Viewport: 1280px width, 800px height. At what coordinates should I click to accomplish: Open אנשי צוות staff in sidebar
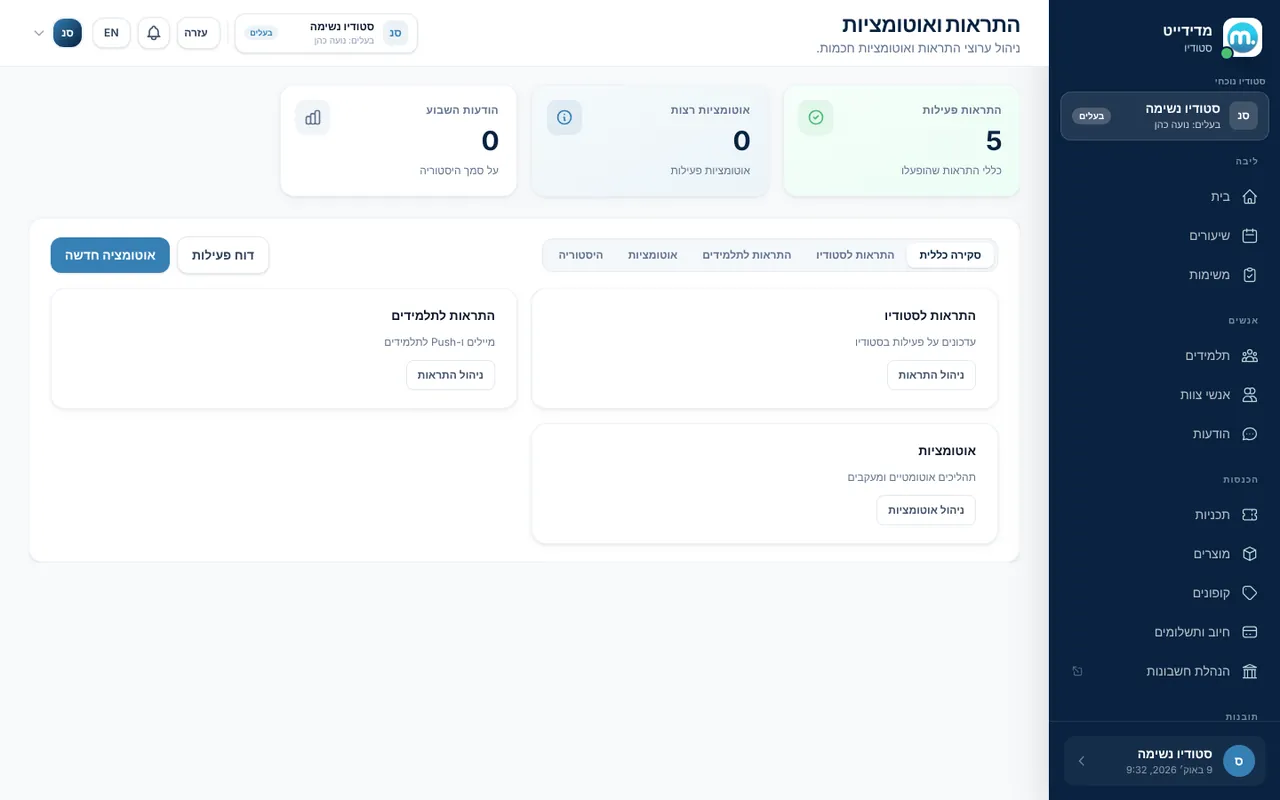tap(1164, 395)
